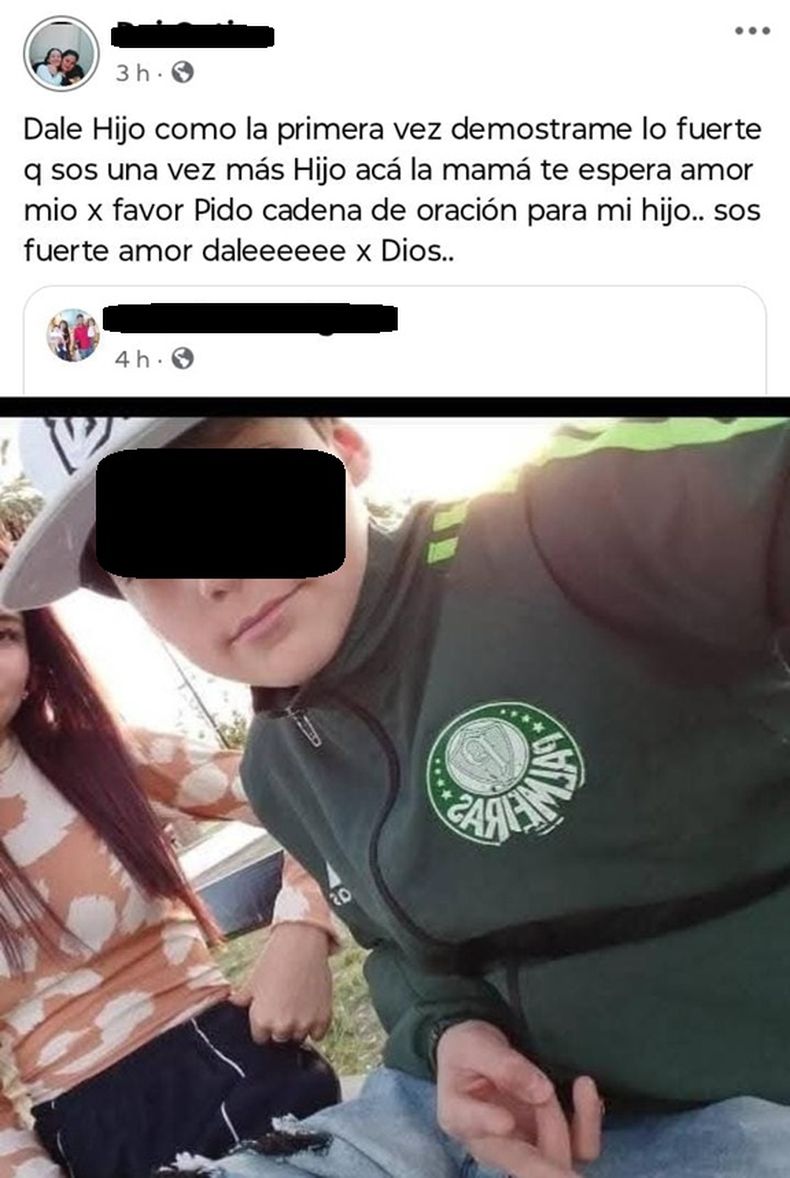
Task: Click the globe audience icon beside 4 h
Action: click(x=182, y=358)
